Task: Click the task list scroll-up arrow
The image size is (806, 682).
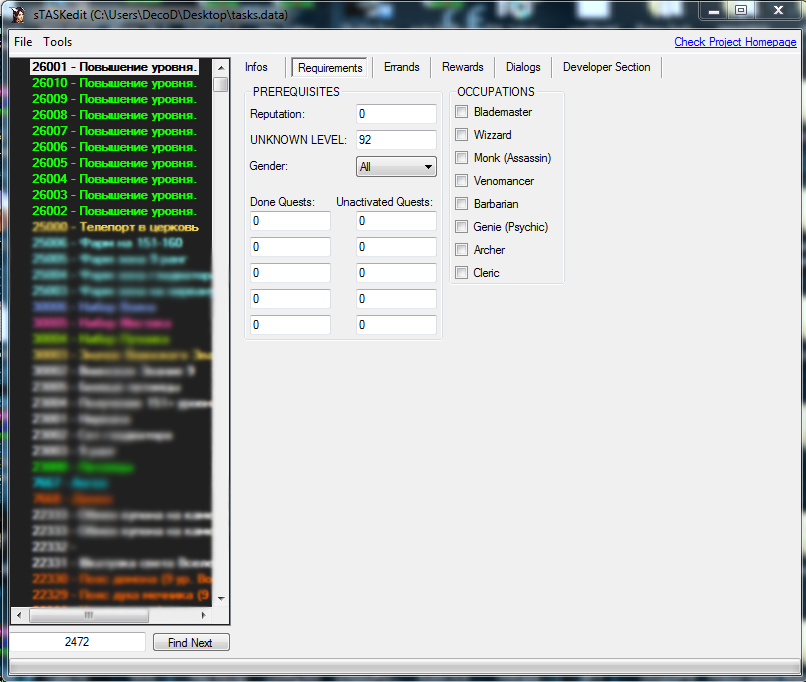Action: click(x=221, y=66)
